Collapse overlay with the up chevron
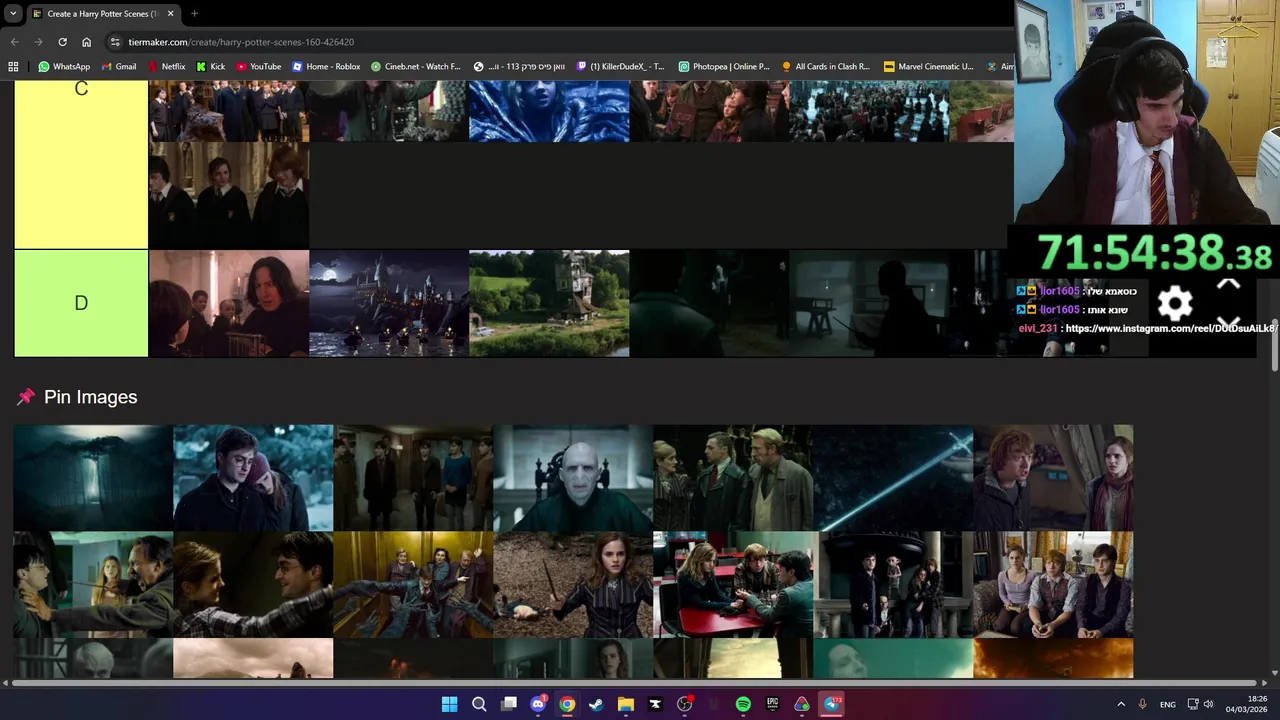 point(1228,284)
